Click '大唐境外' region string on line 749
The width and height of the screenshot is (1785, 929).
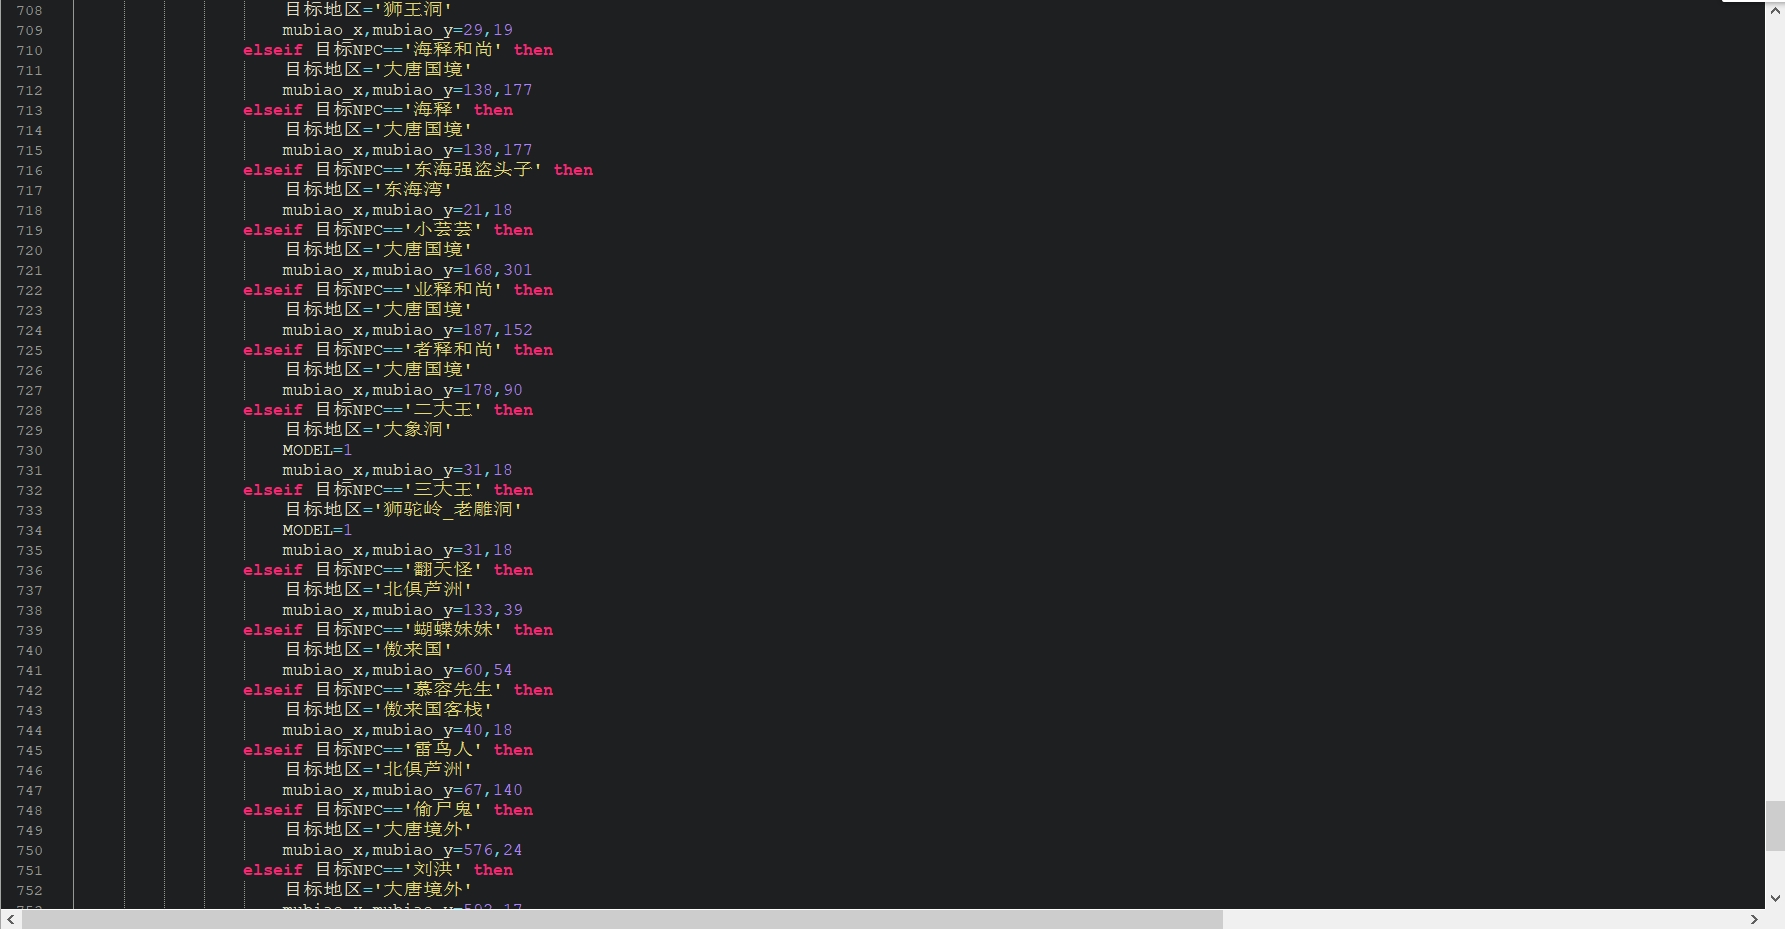(x=422, y=830)
